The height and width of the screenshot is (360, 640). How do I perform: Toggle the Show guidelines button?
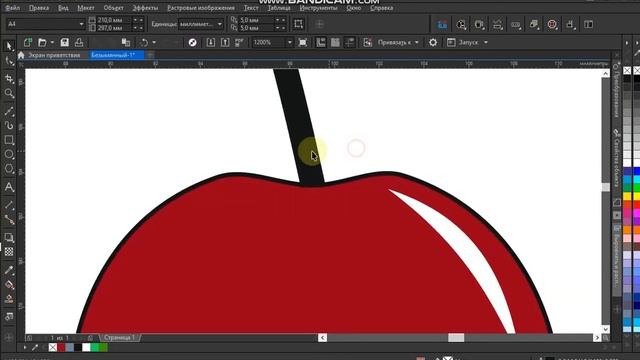tap(350, 42)
